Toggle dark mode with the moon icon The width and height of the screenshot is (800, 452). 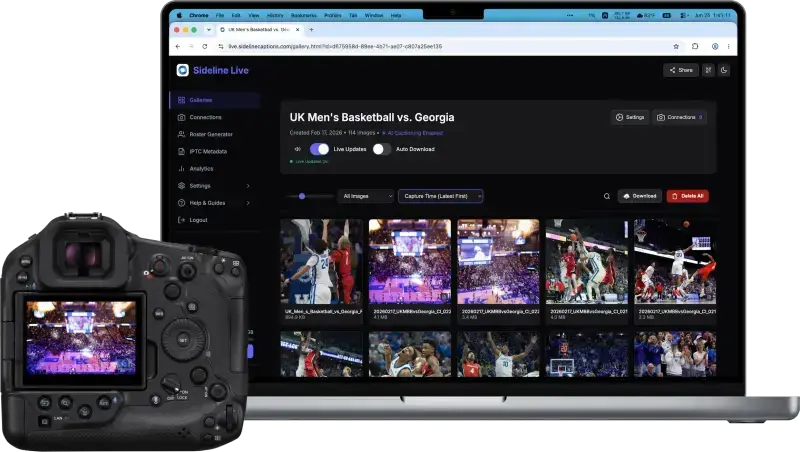[x=723, y=70]
